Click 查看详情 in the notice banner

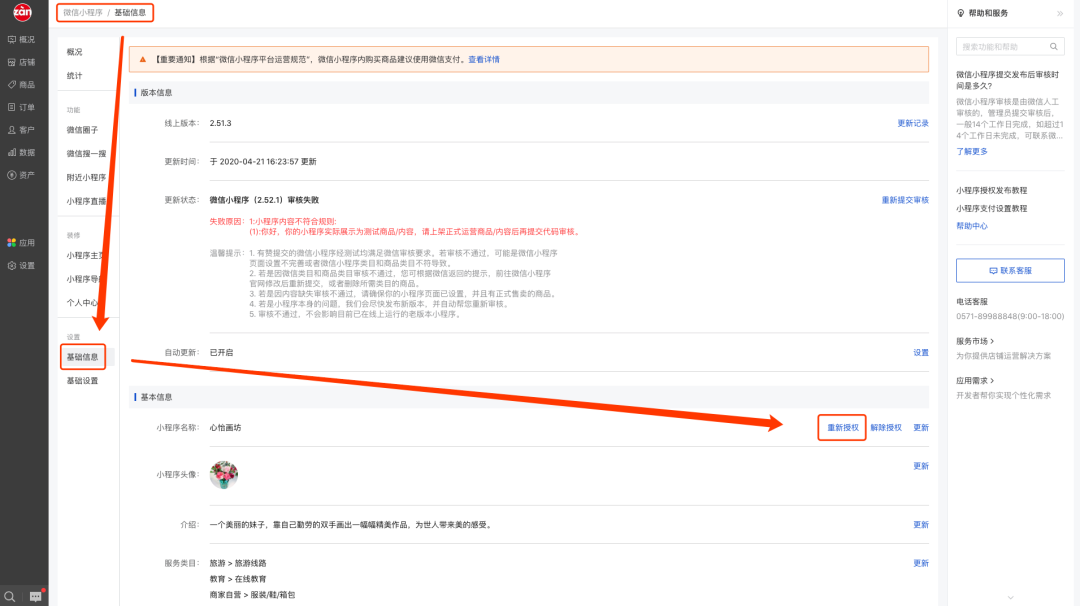tap(484, 59)
